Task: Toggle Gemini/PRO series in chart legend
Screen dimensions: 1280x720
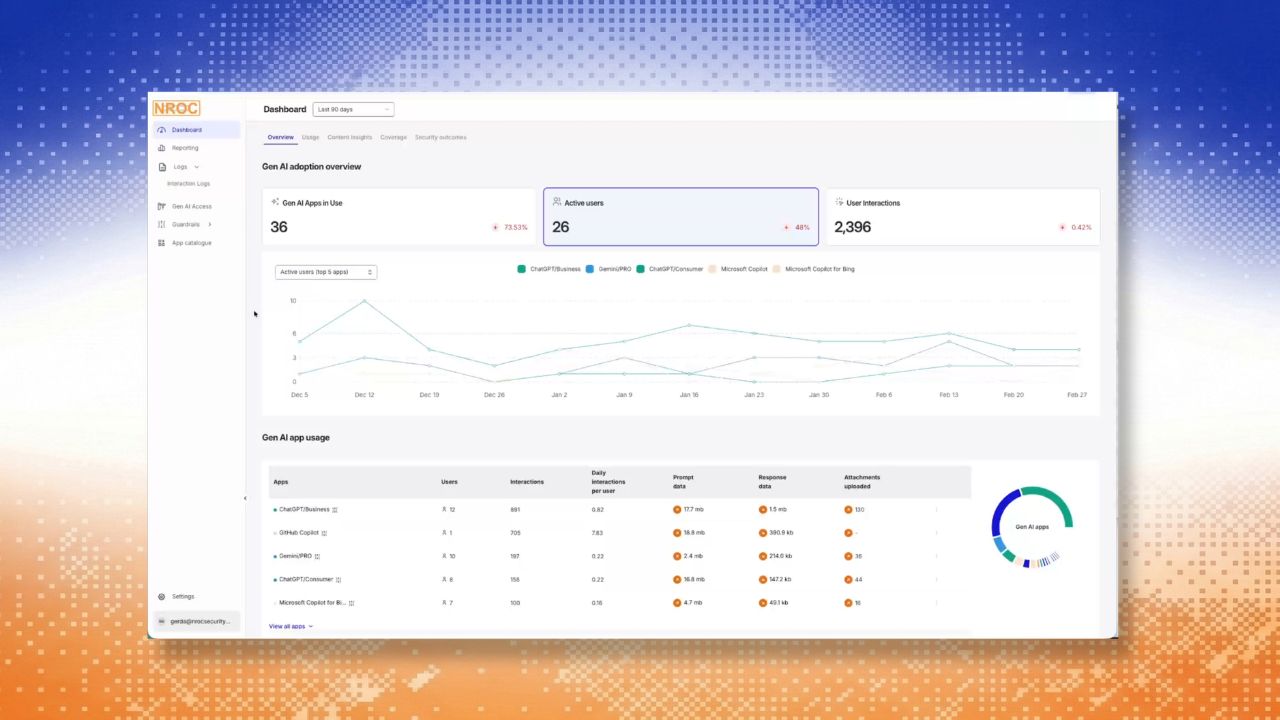Action: point(608,269)
